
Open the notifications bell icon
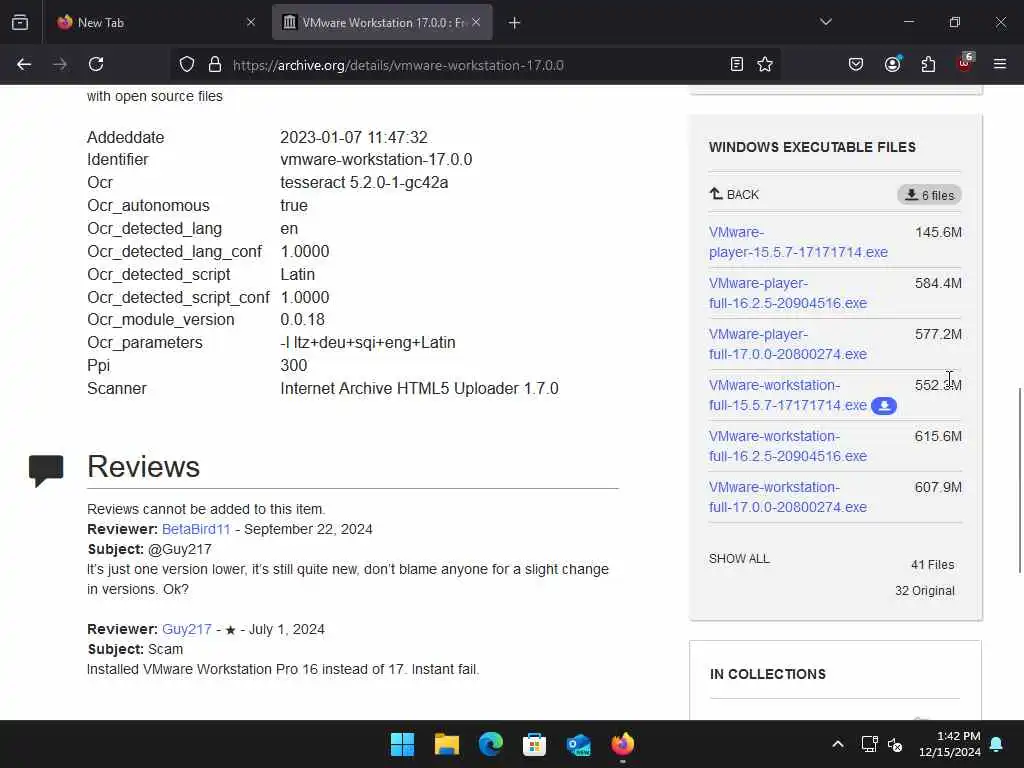pos(997,744)
